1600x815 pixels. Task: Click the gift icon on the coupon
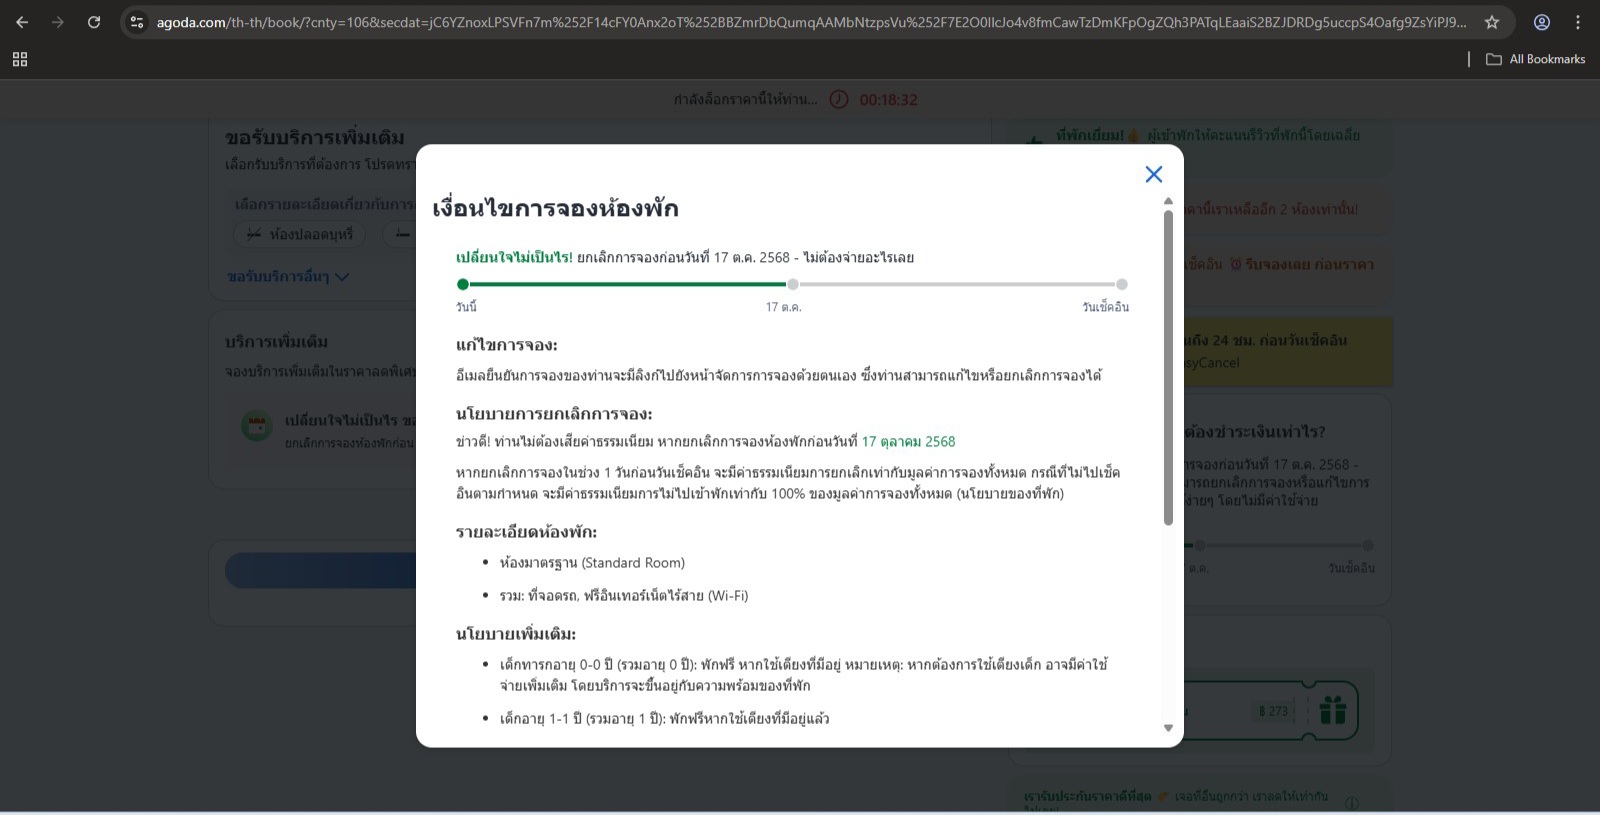[1332, 711]
